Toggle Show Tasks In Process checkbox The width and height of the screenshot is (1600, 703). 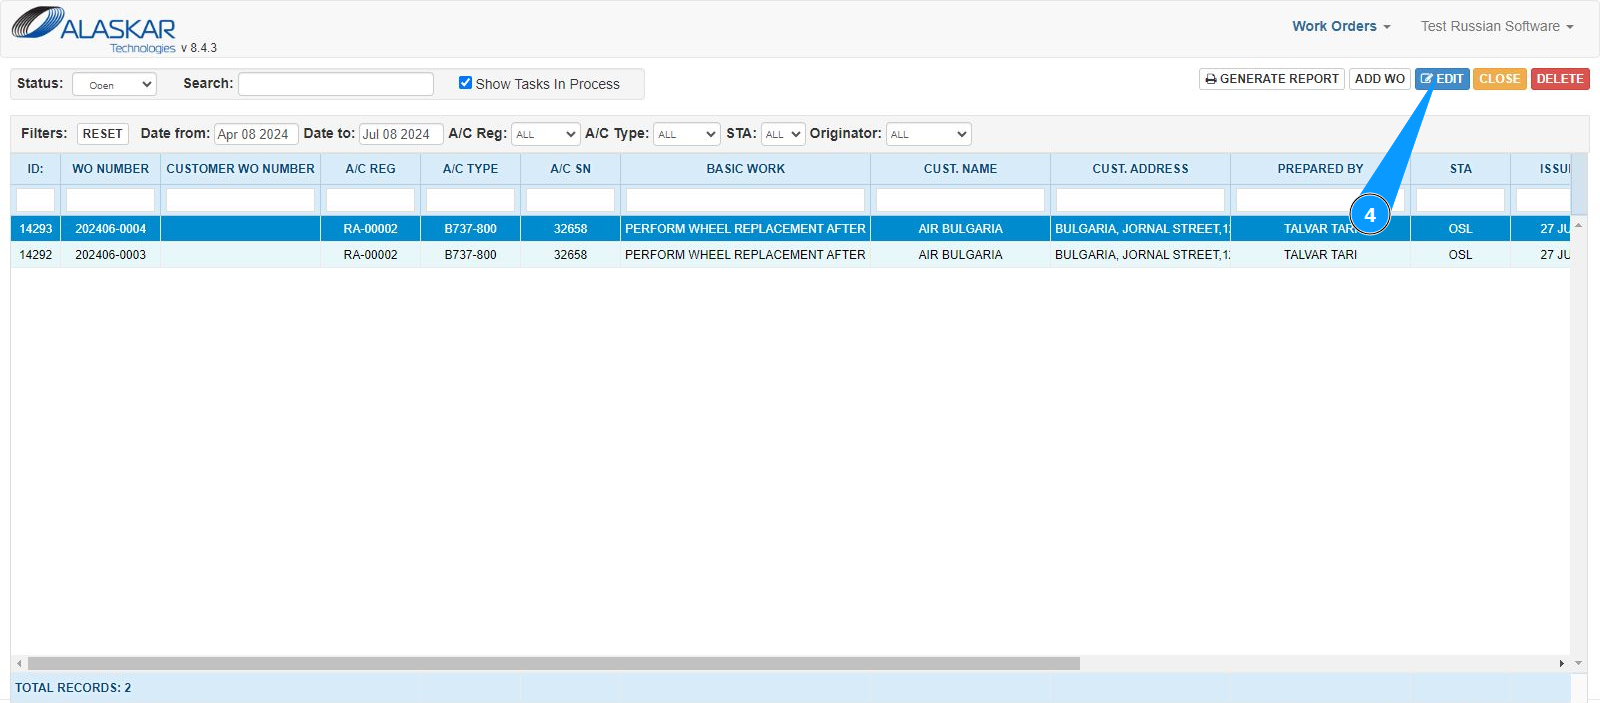click(465, 83)
